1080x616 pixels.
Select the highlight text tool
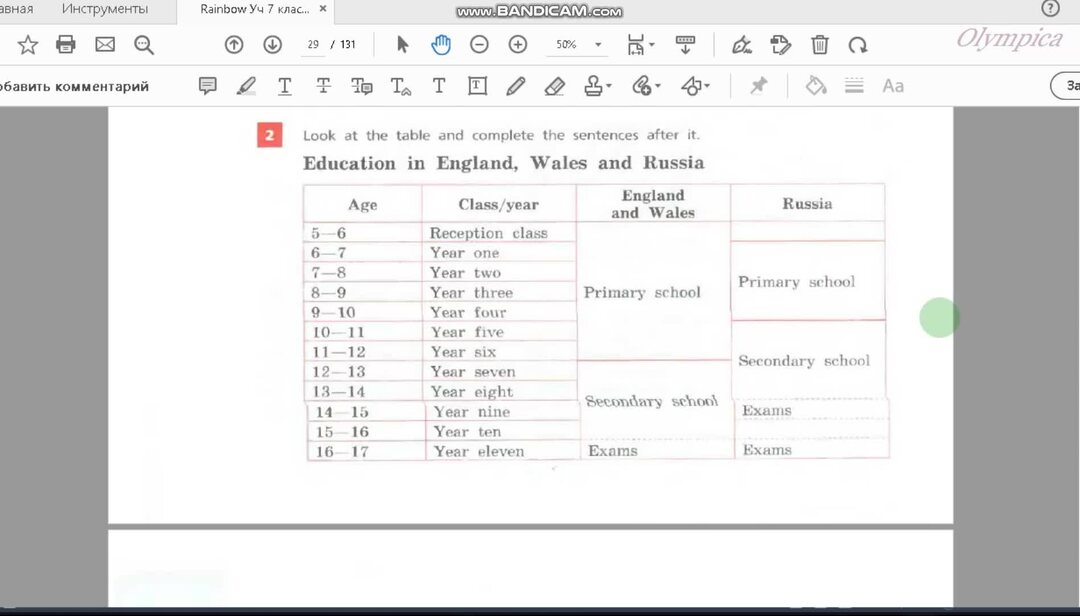(246, 86)
